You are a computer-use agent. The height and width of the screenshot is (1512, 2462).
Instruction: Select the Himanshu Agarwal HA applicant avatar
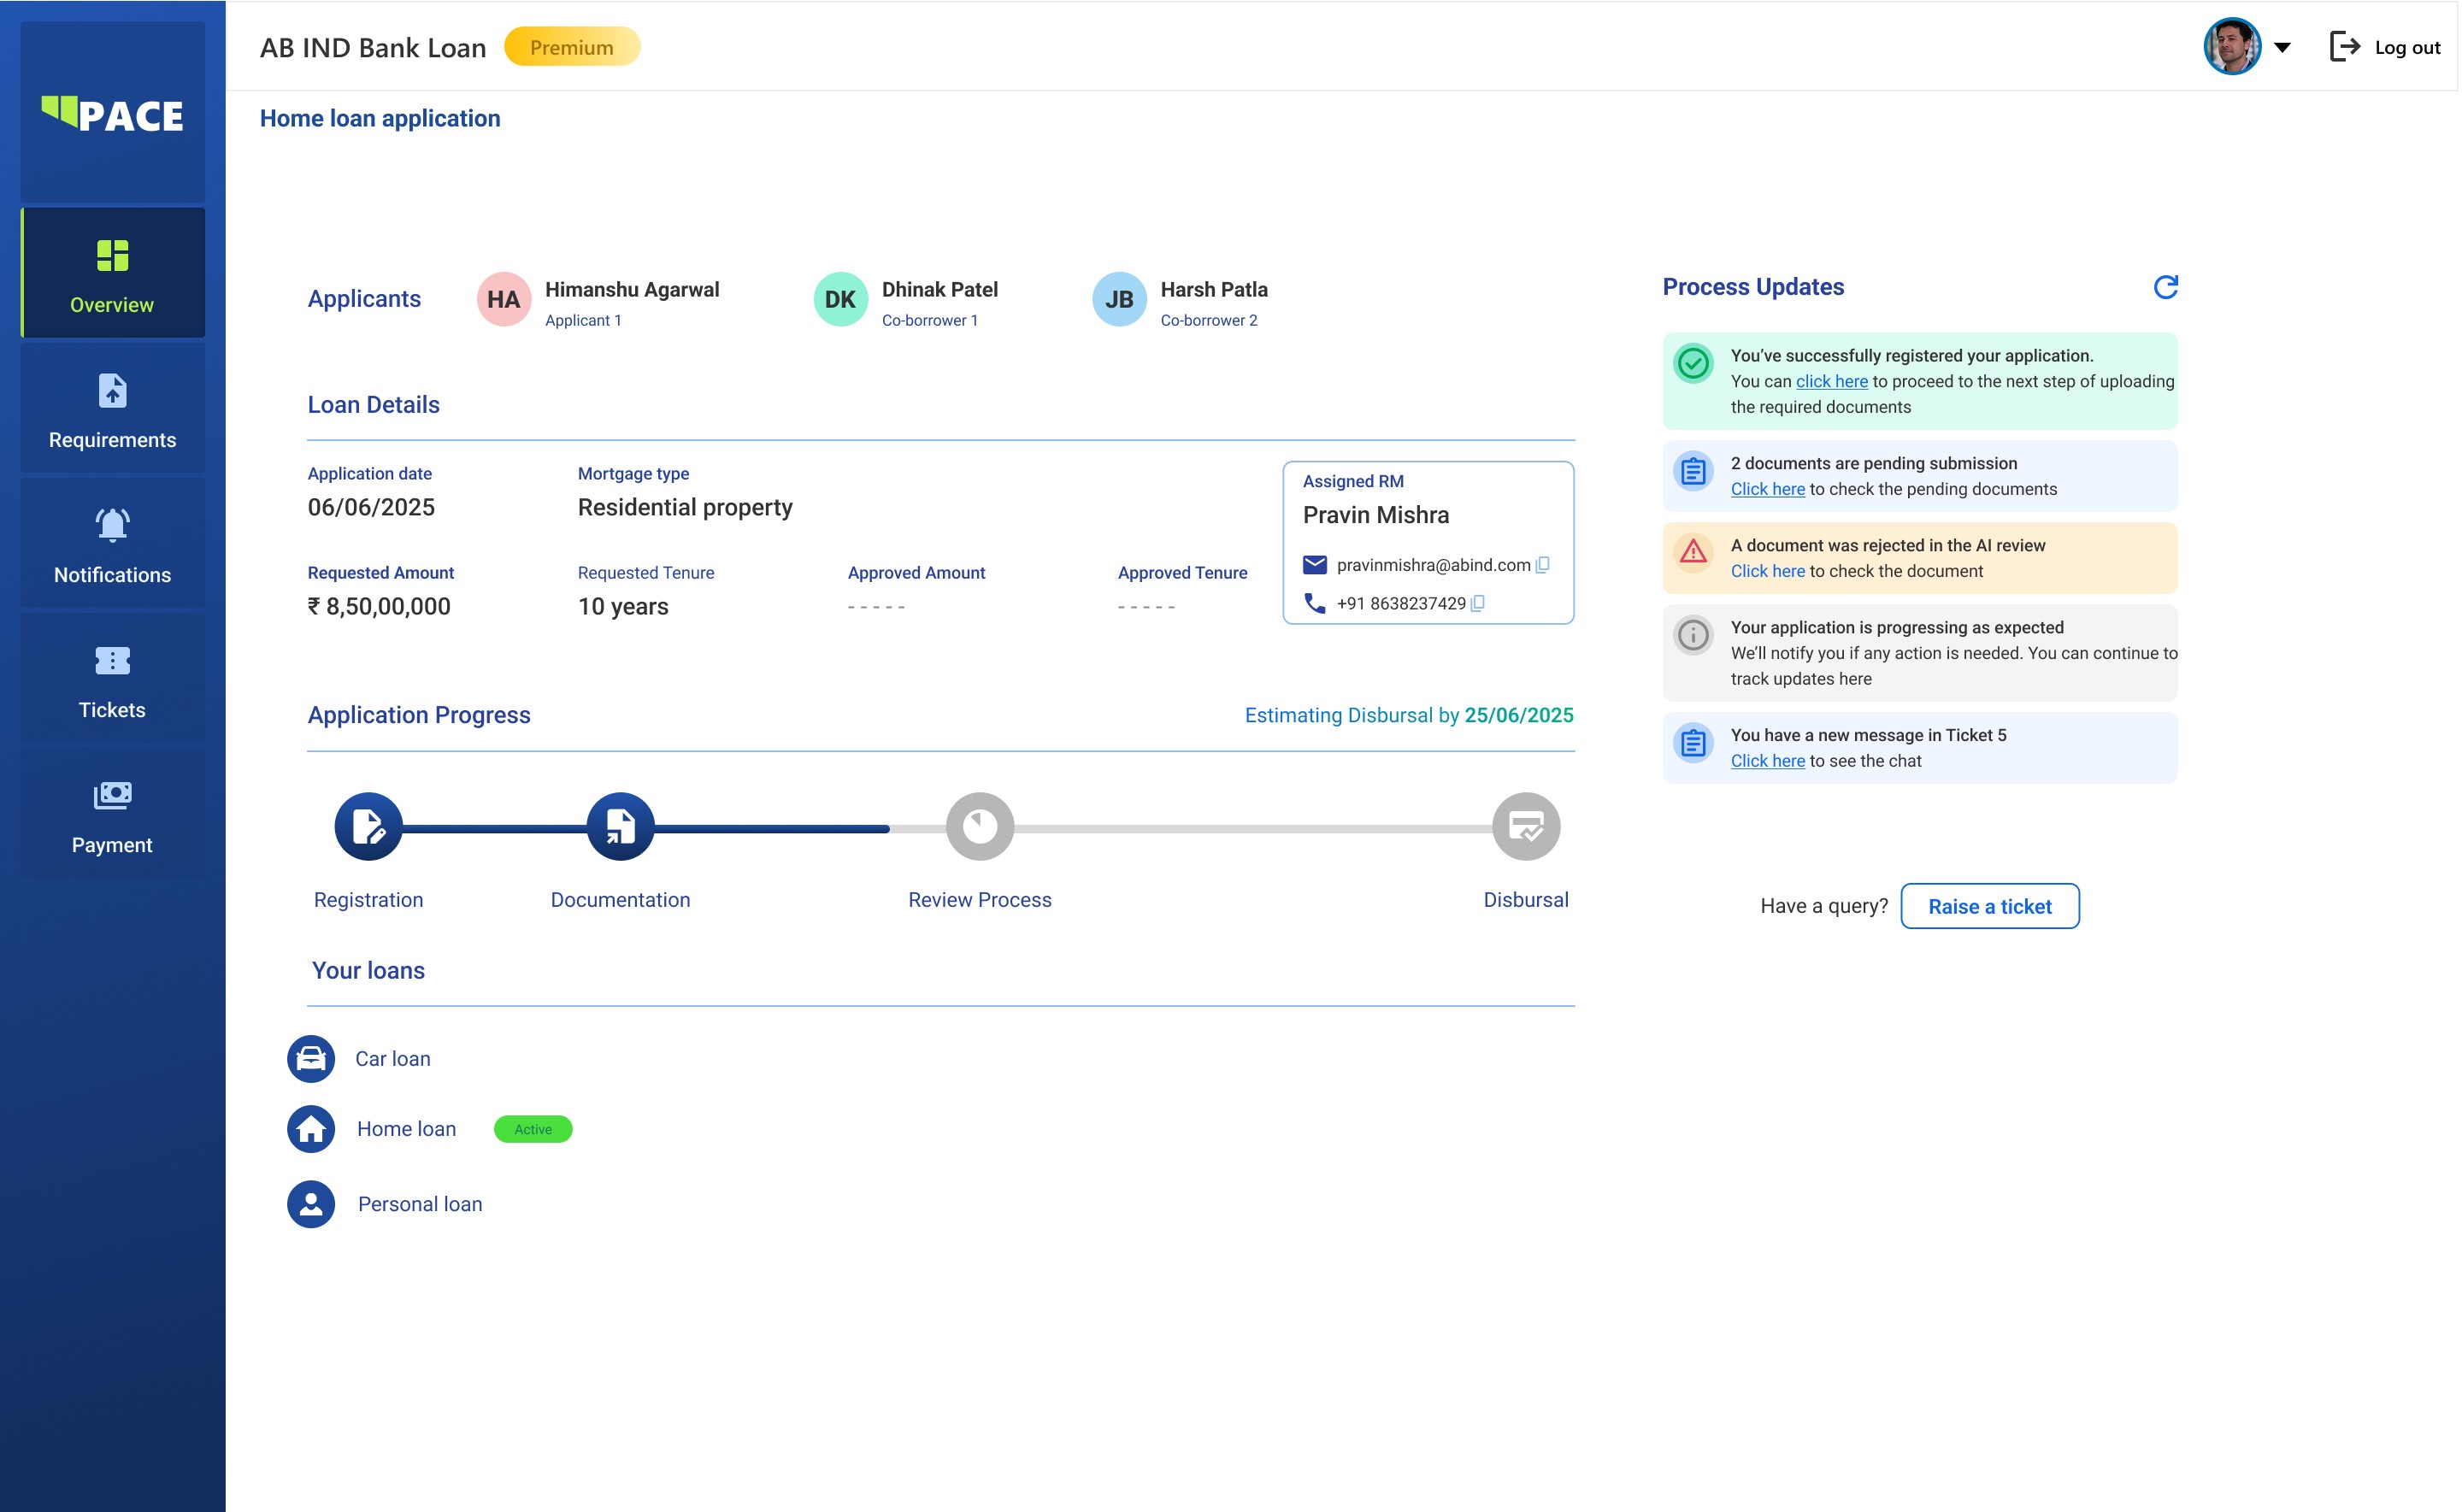click(503, 299)
